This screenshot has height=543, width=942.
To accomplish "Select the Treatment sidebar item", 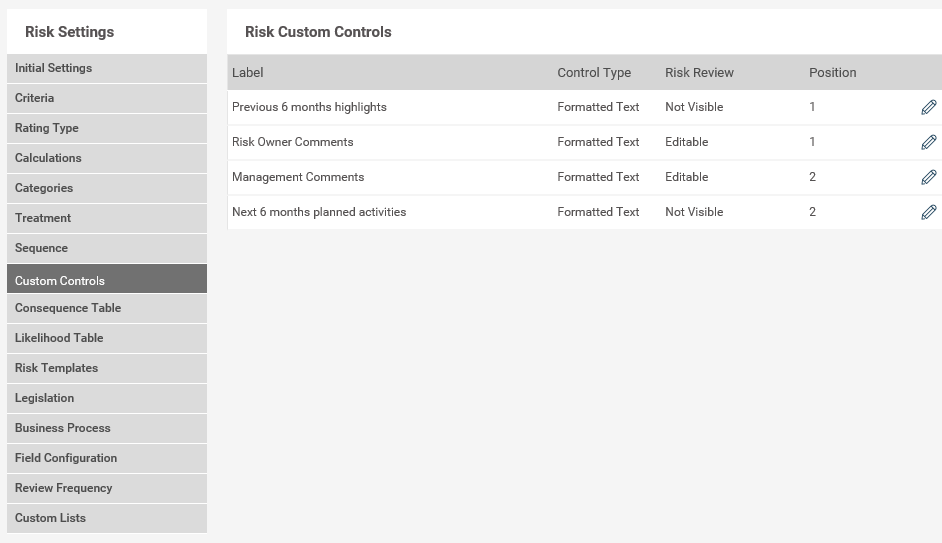I will (107, 219).
